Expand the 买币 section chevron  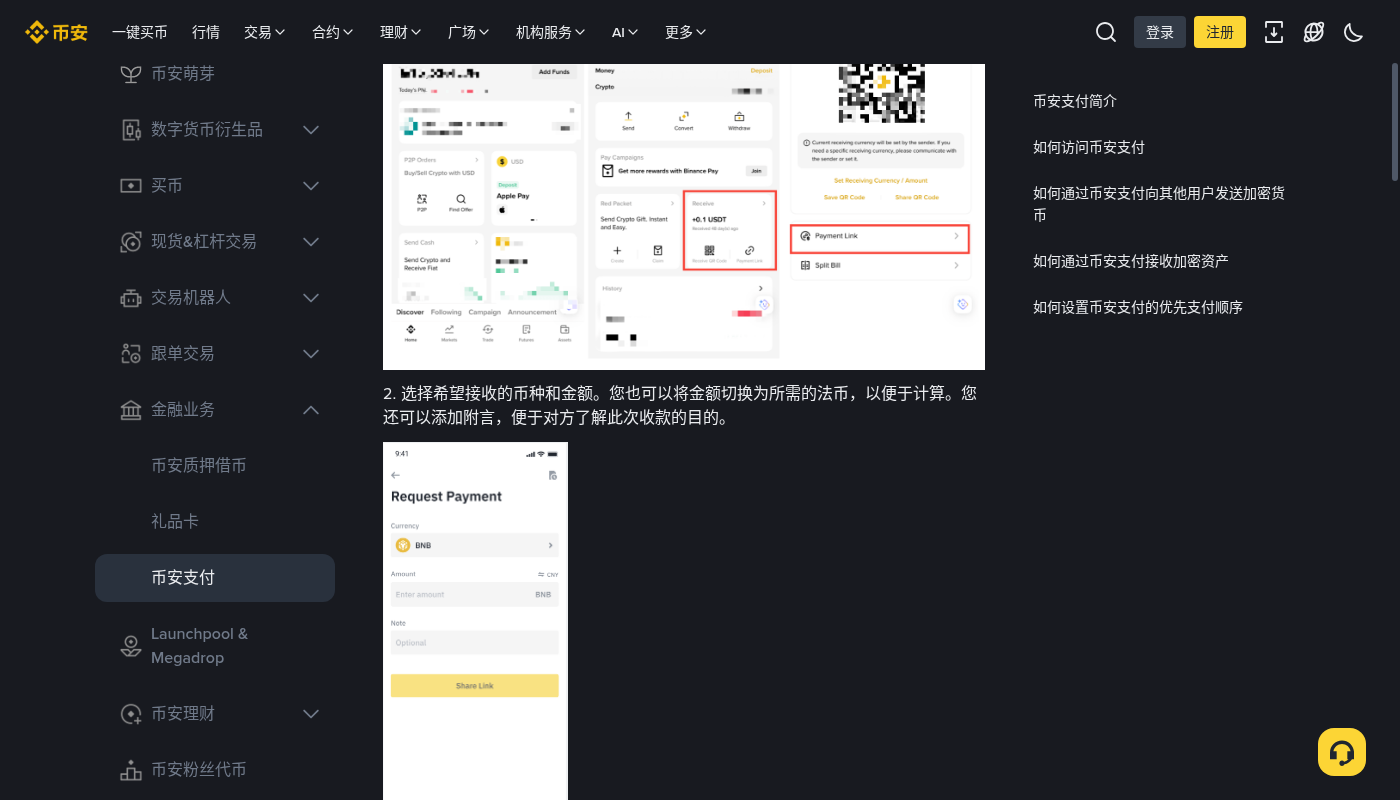(311, 186)
